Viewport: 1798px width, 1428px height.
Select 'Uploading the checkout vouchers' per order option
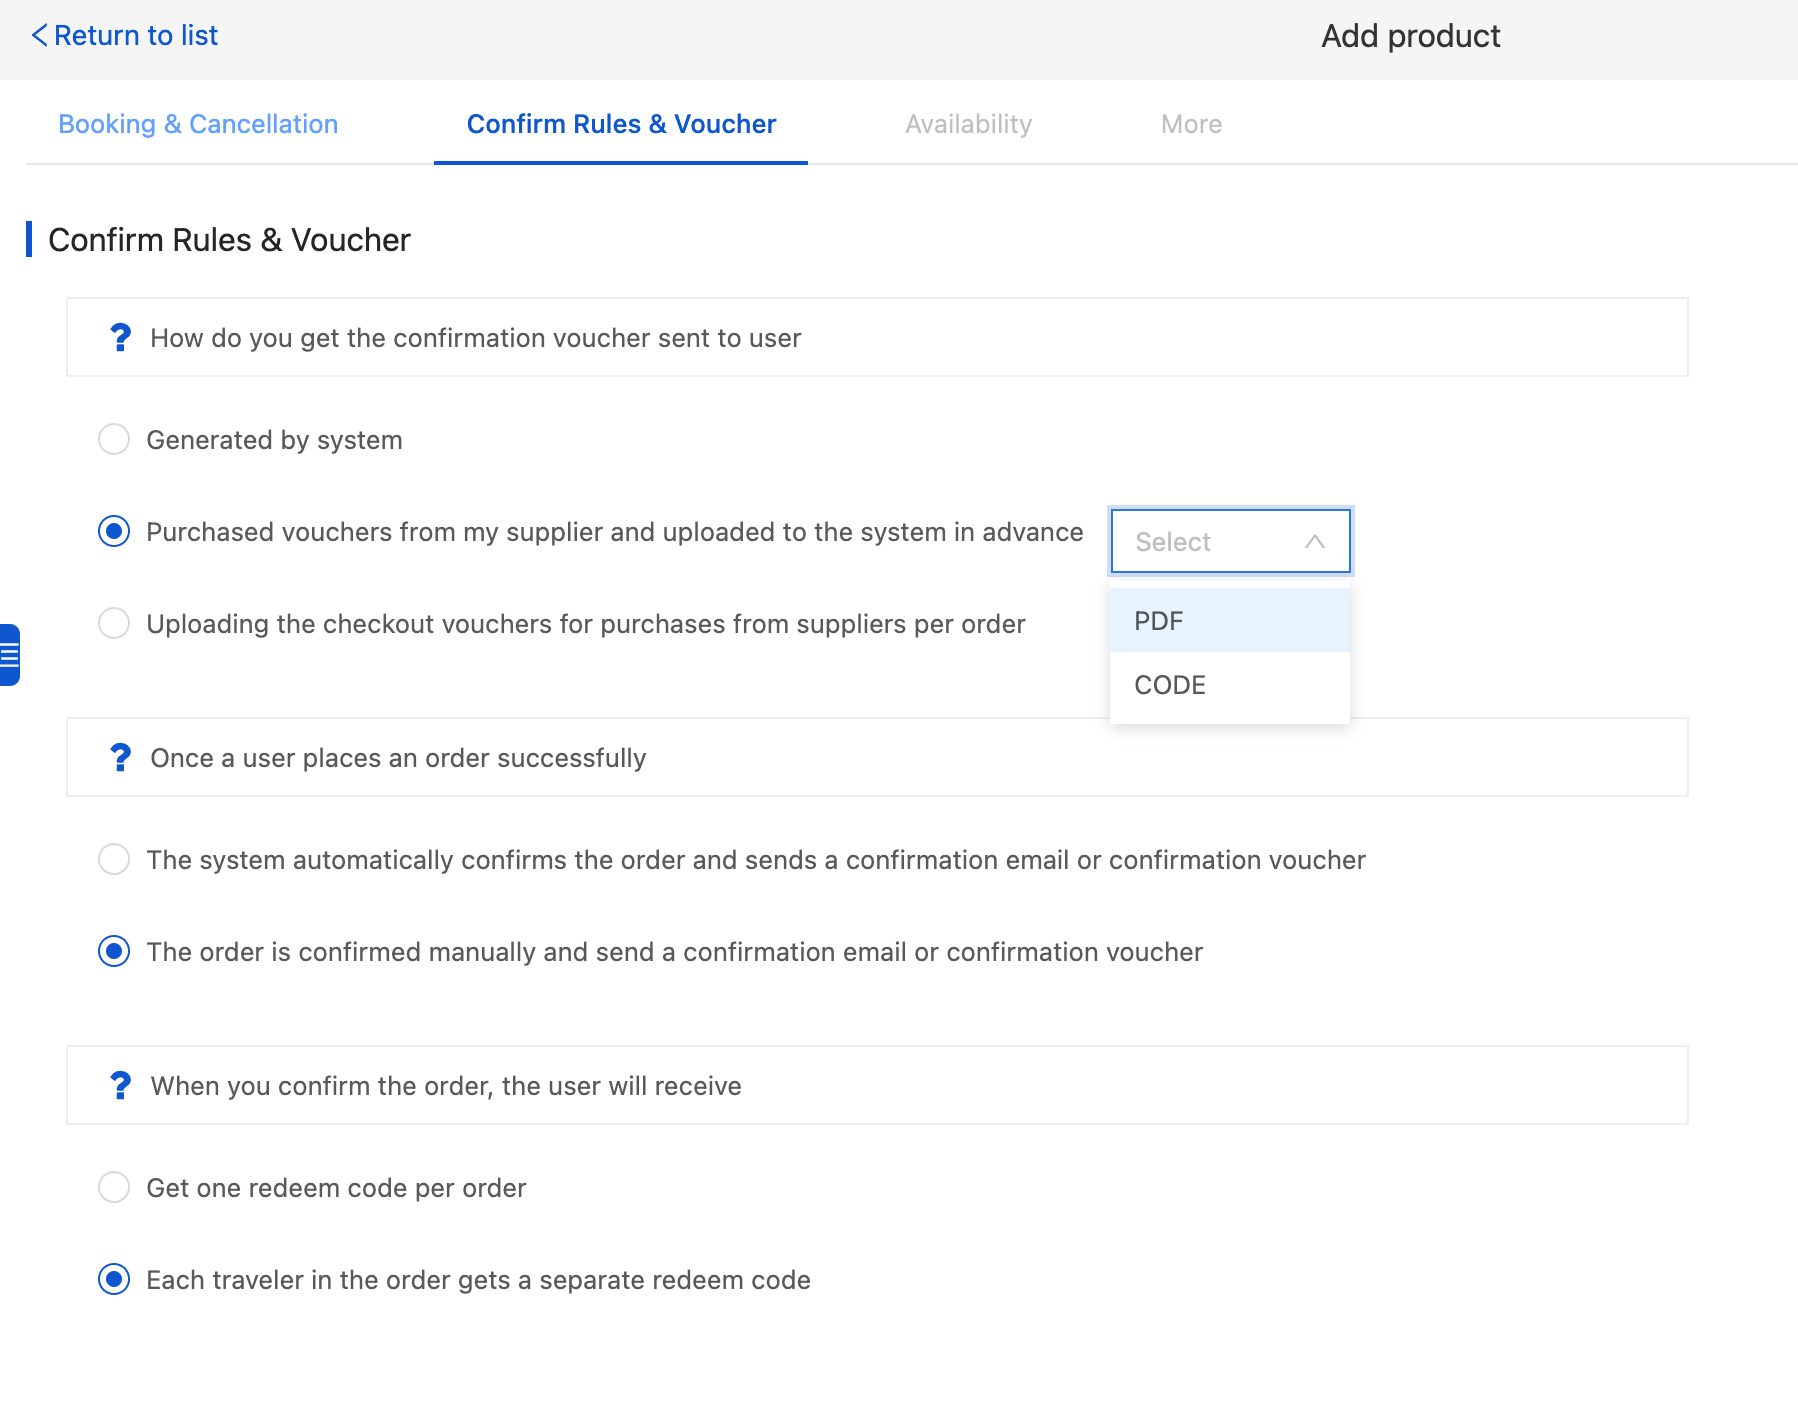[x=114, y=624]
